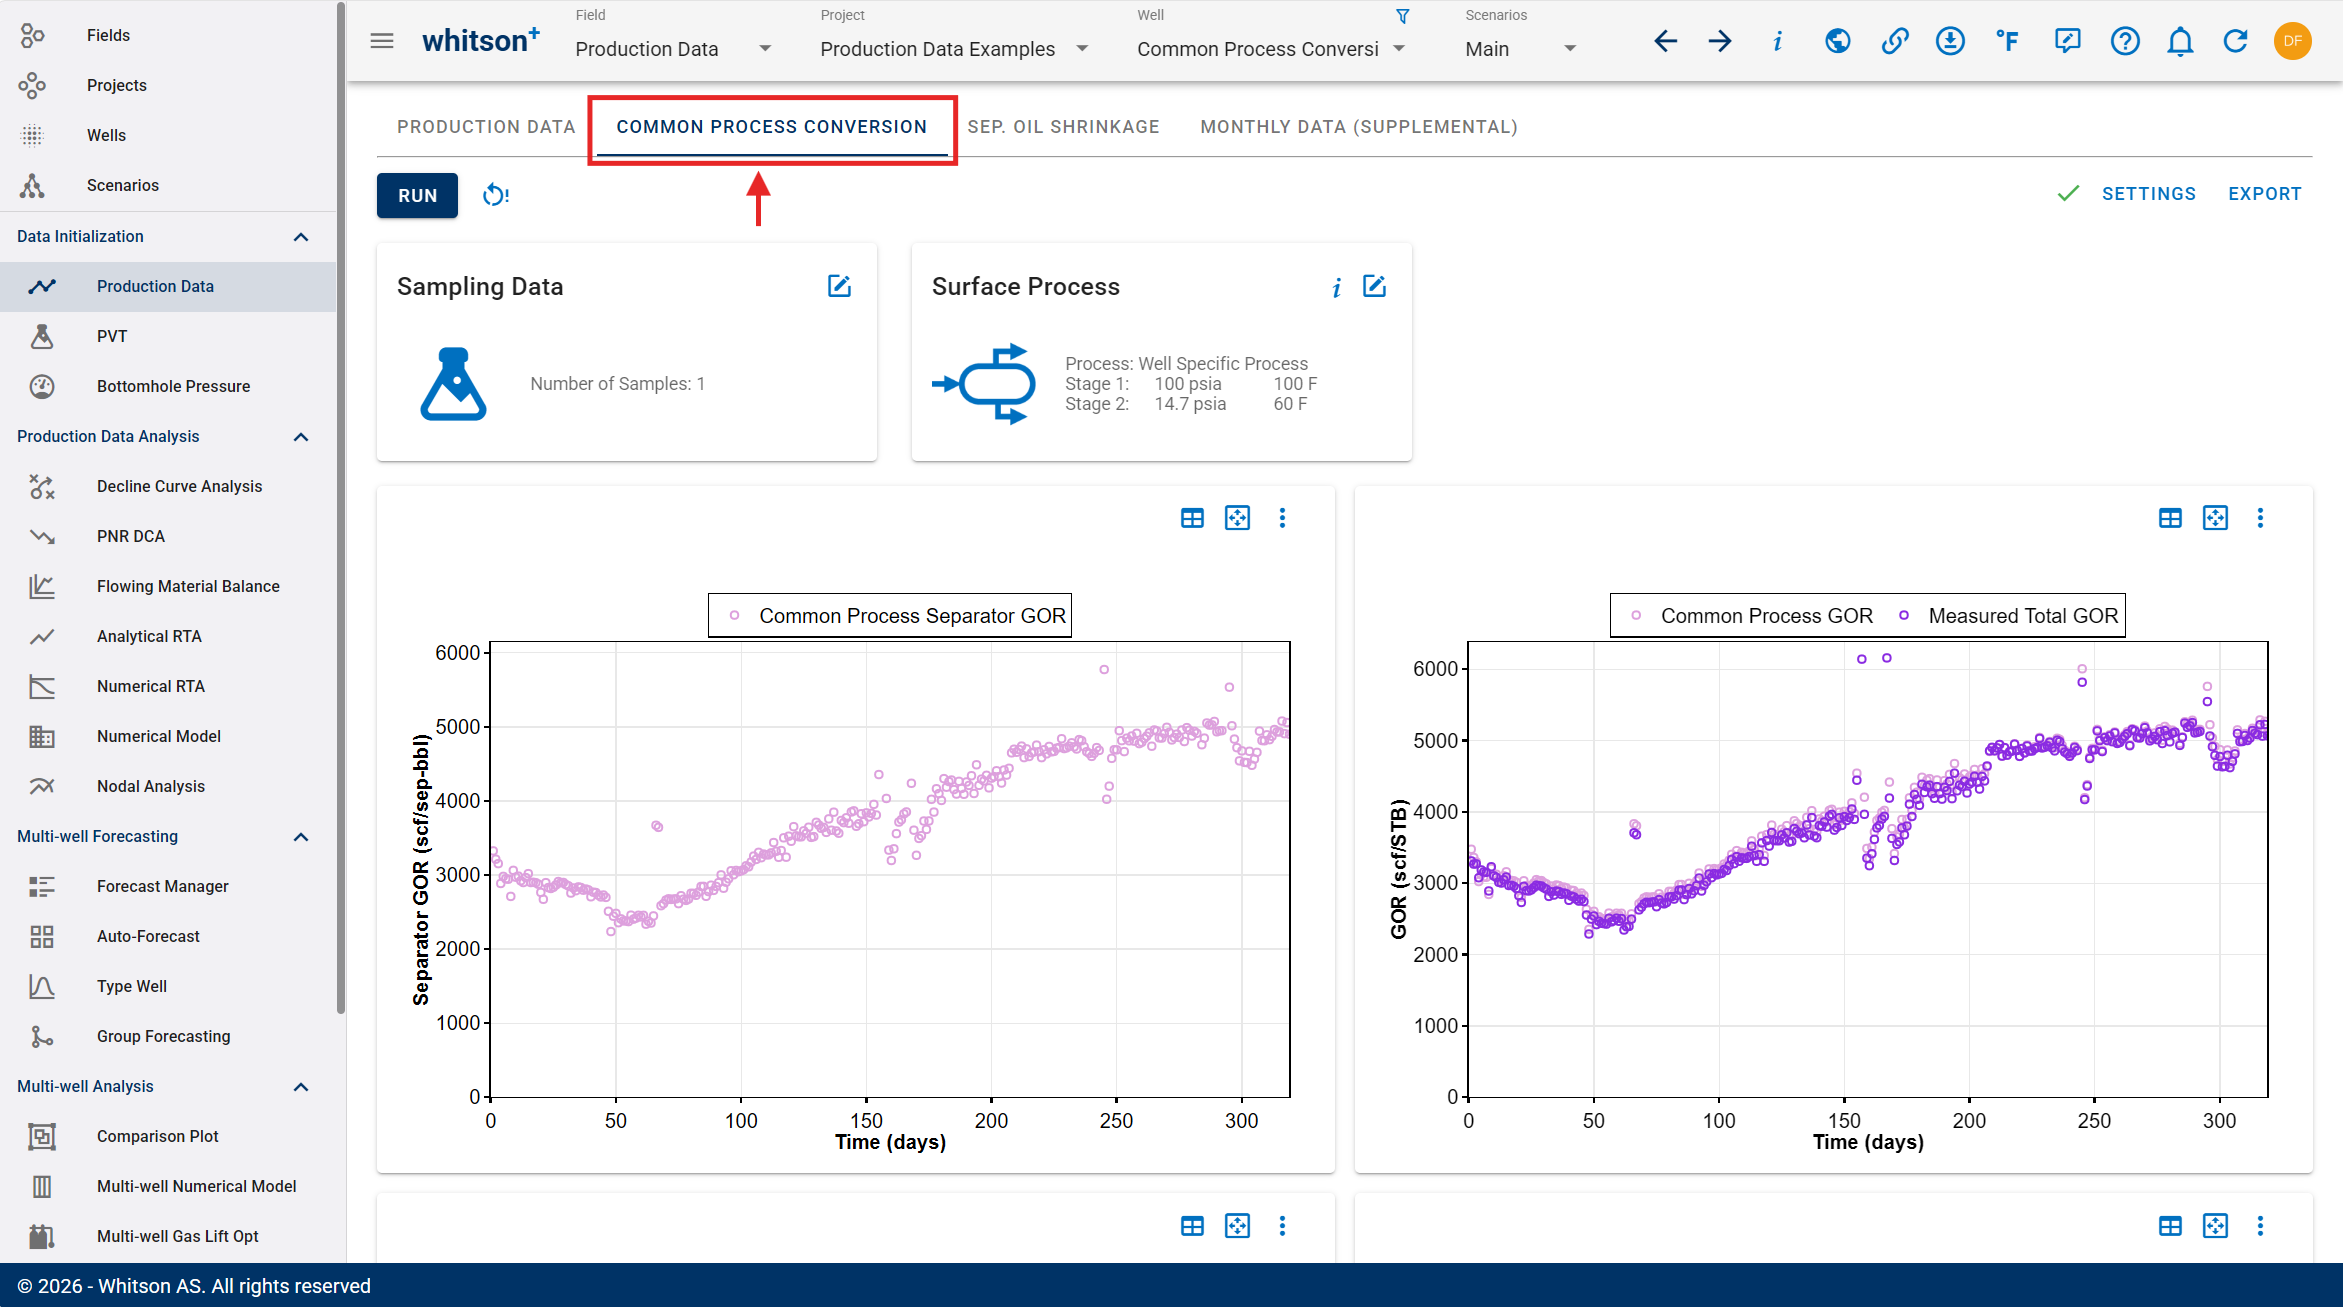Open the feedback chat icon
The image size is (2343, 1307).
point(2067,41)
